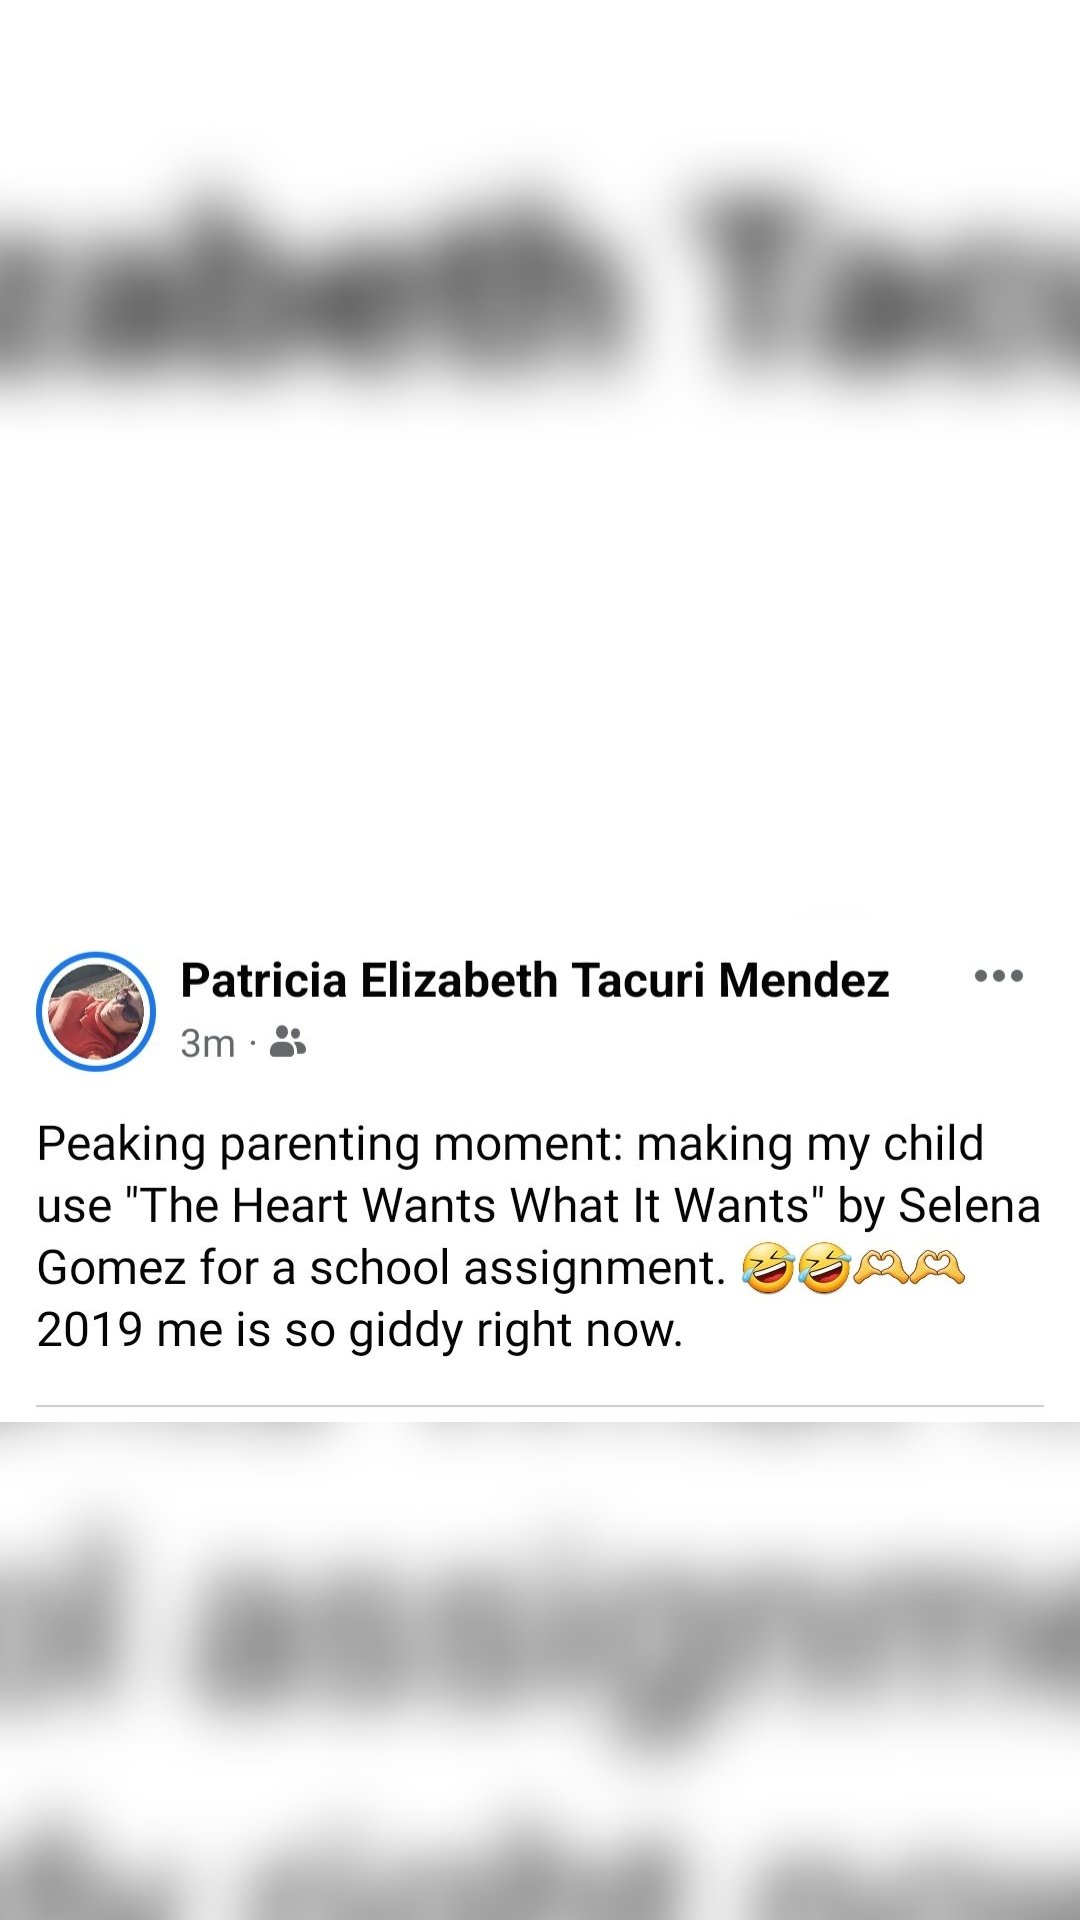The width and height of the screenshot is (1080, 1920).
Task: Click the divider line beneath the post
Action: [540, 1406]
